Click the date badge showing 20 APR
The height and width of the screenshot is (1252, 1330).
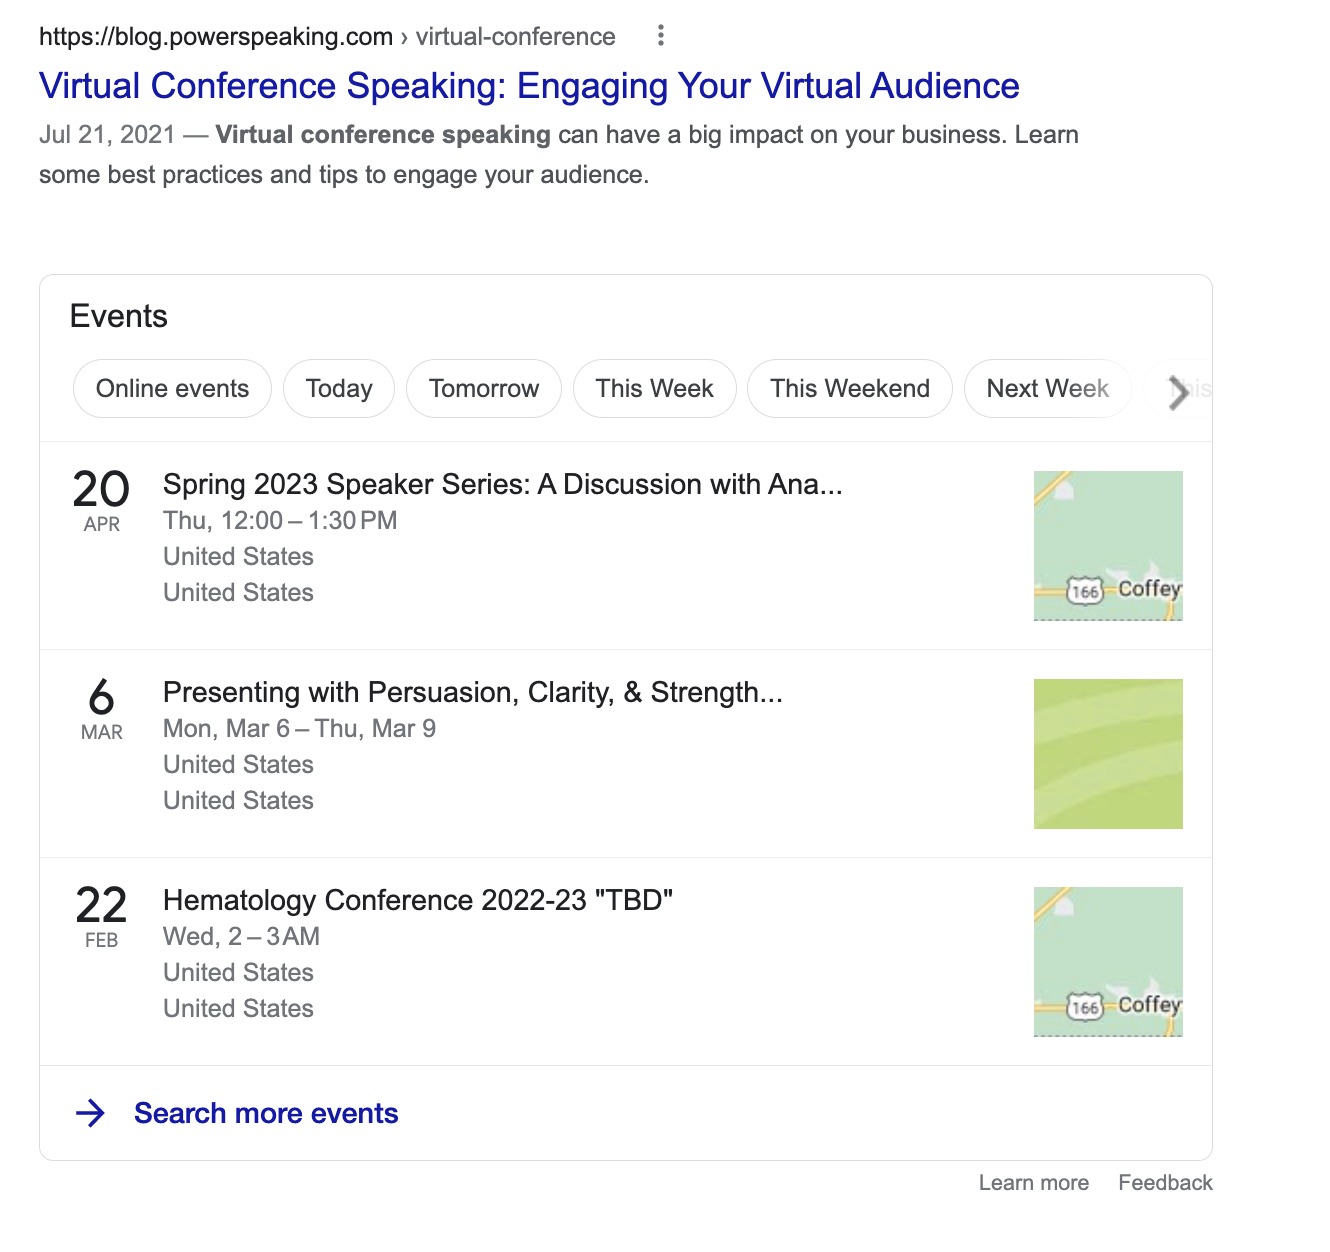tap(100, 498)
